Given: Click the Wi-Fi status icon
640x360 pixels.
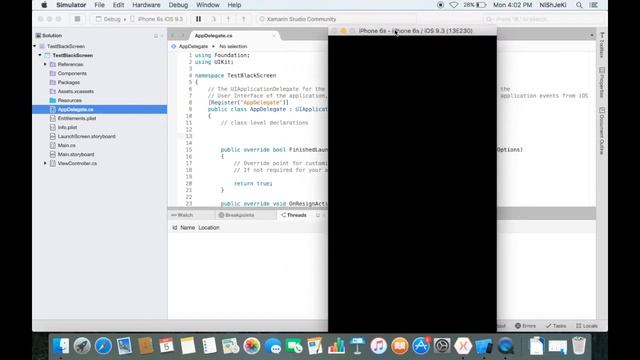Looking at the screenshot, I should [x=453, y=5].
